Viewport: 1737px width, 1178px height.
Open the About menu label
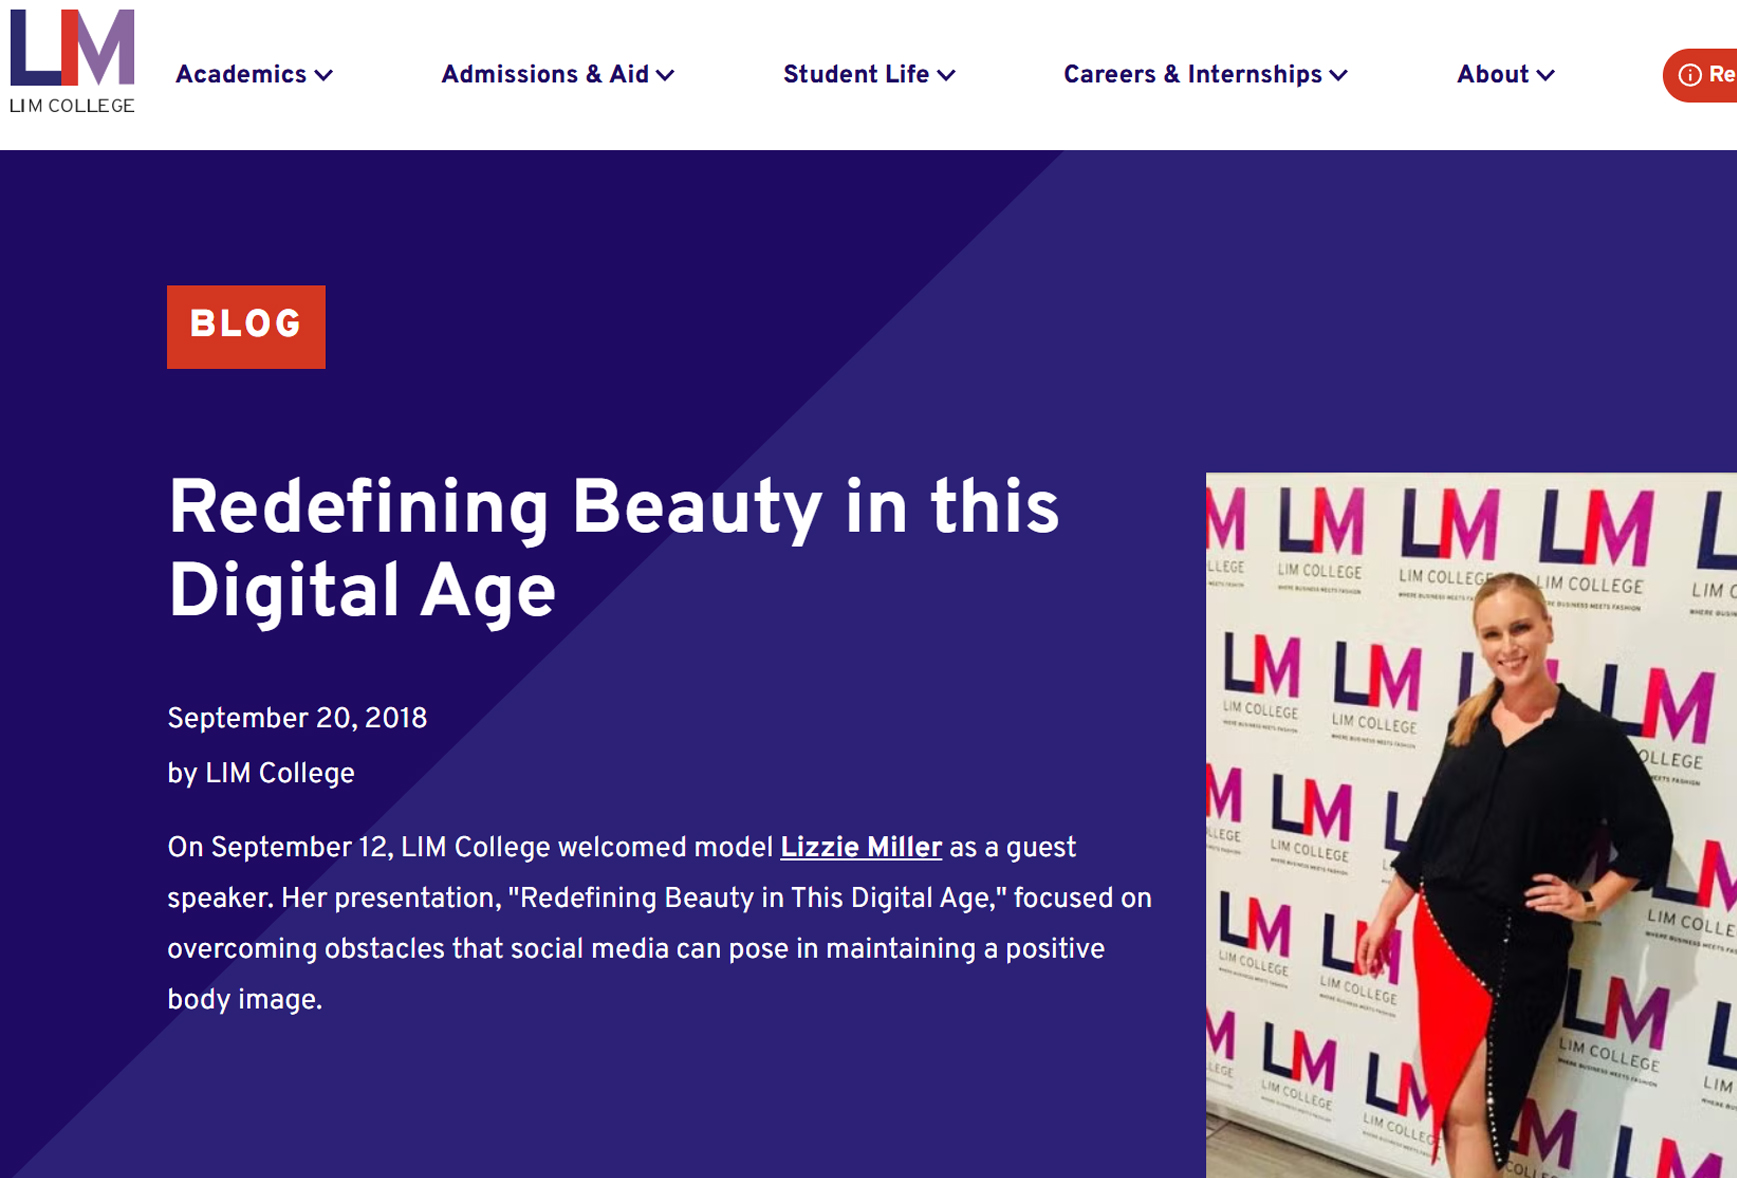tap(1492, 75)
